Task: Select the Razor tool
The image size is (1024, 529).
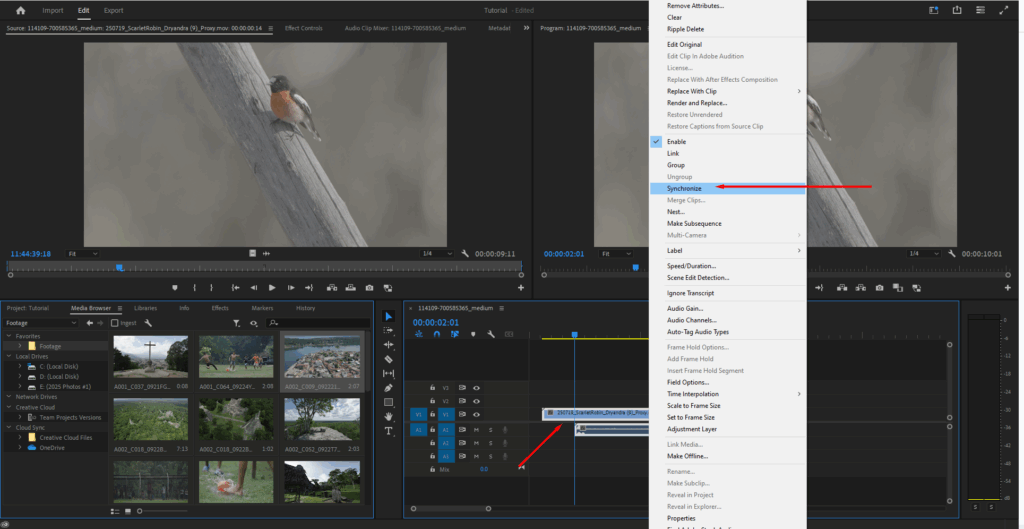Action: coord(389,359)
